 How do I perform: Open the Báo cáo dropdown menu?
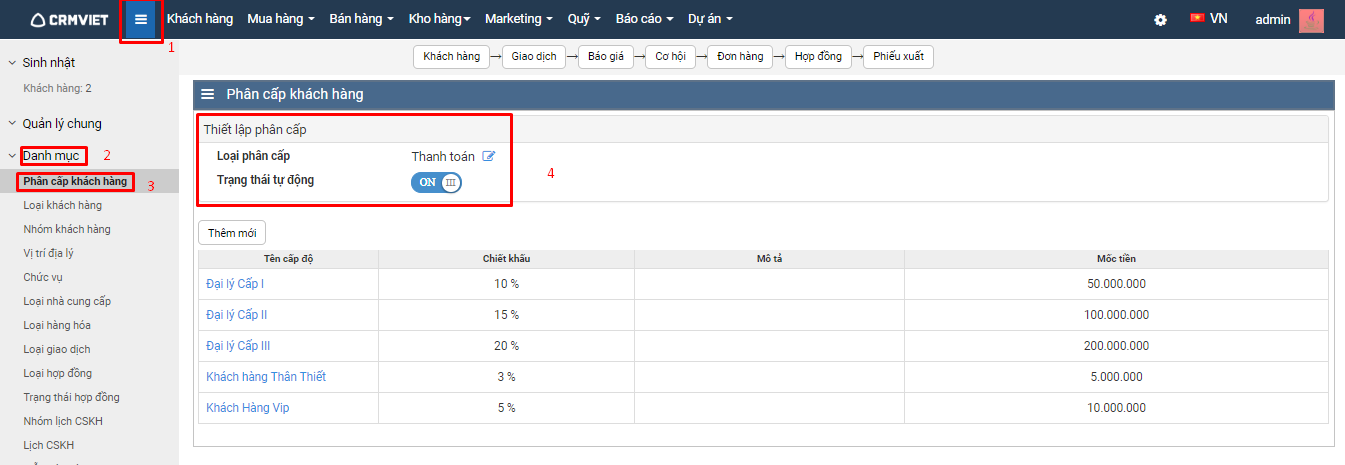(644, 19)
